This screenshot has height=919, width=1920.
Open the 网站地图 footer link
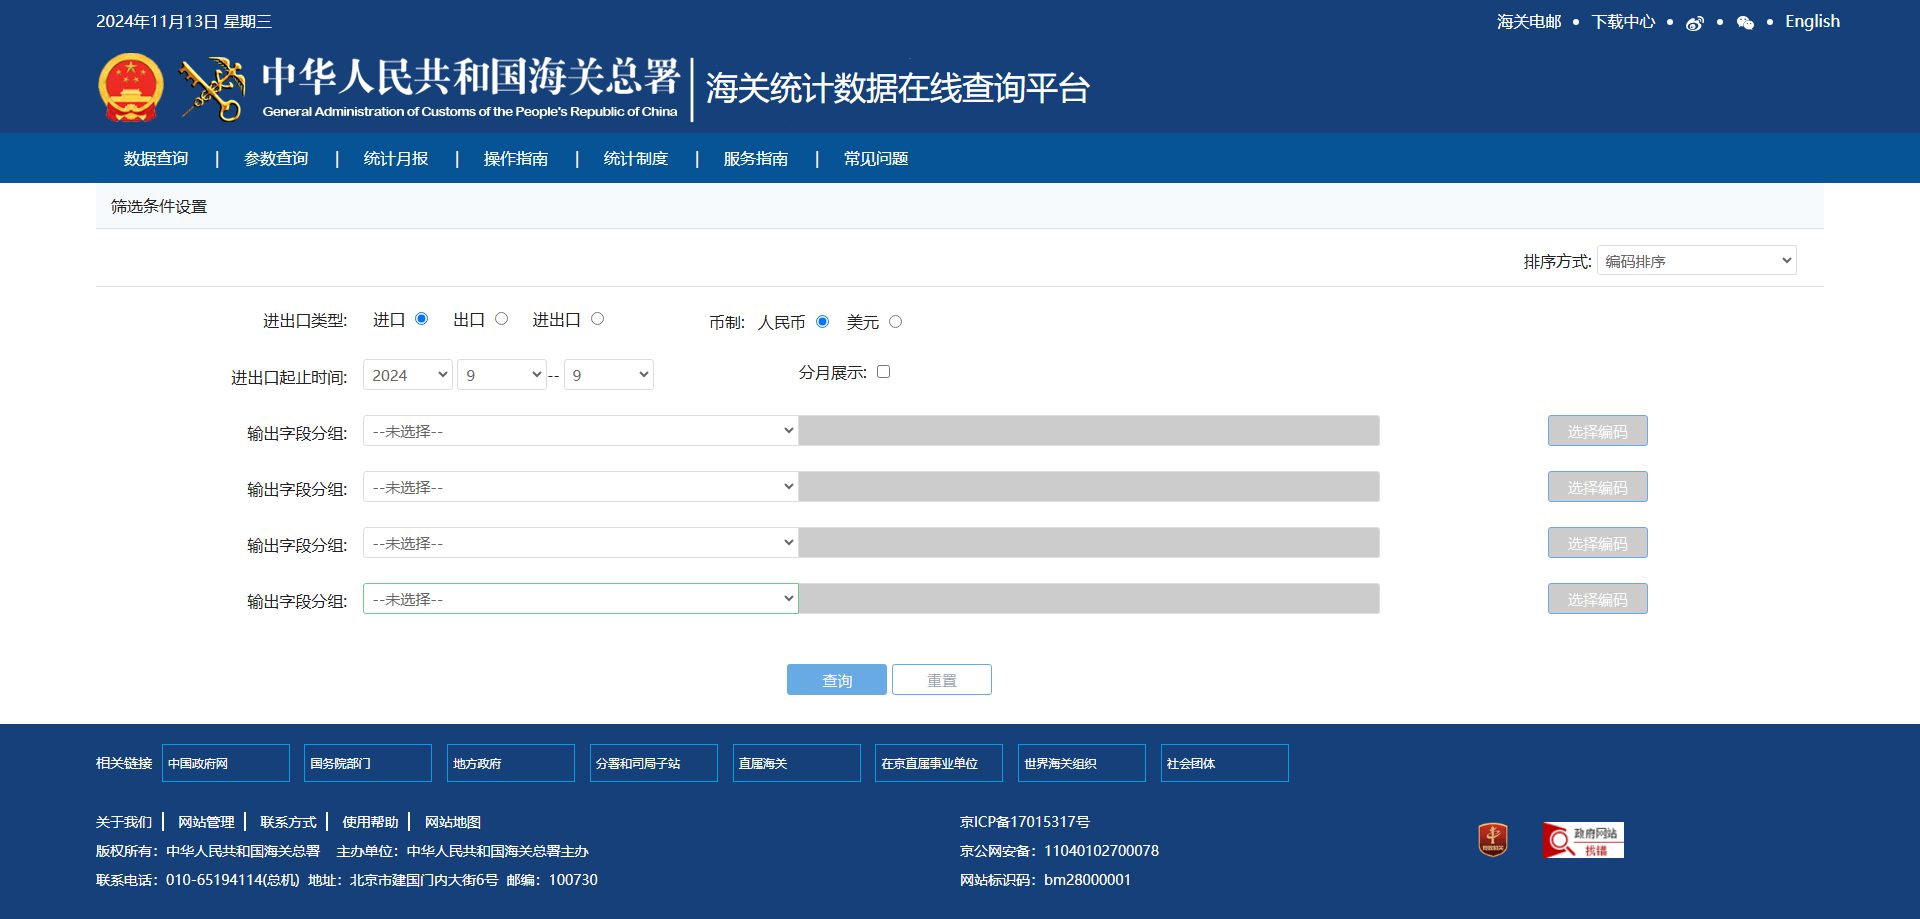tap(453, 822)
